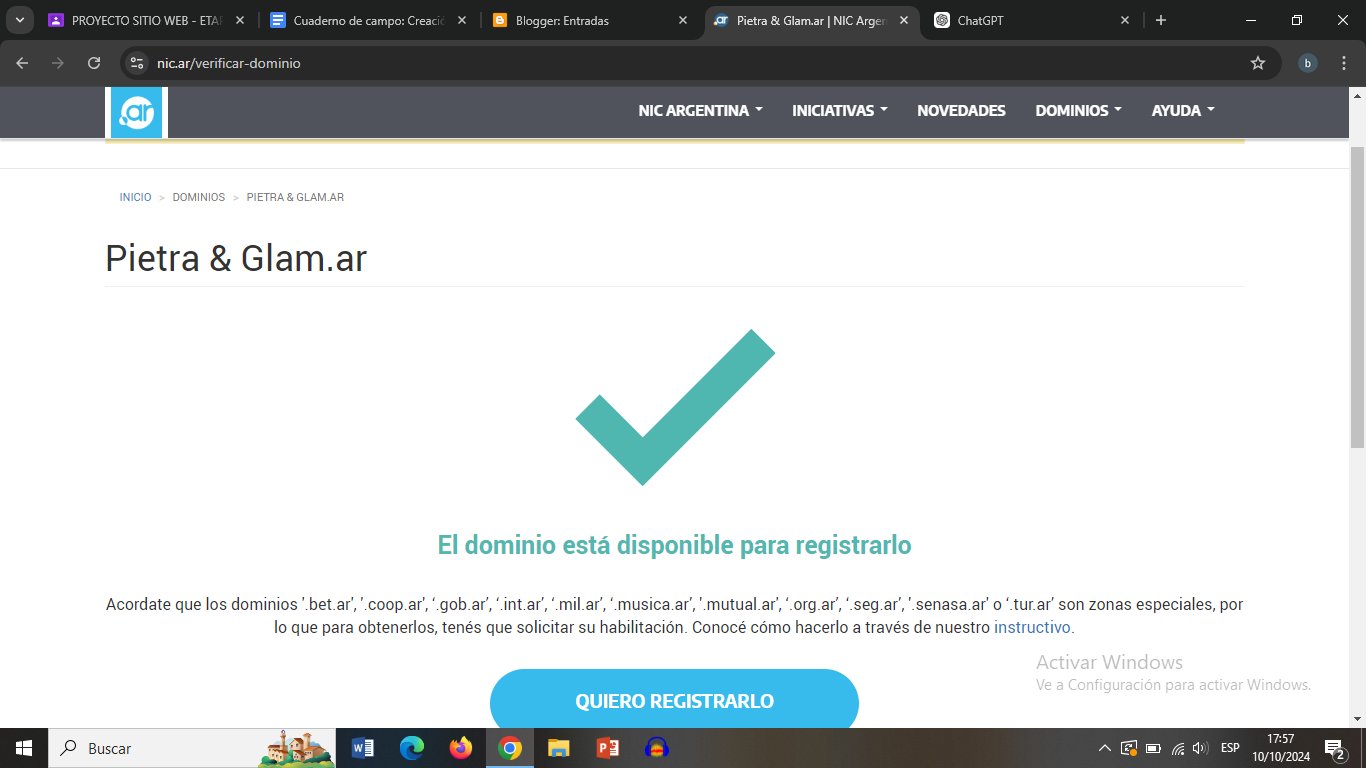Show hidden system tray icons

point(1104,748)
